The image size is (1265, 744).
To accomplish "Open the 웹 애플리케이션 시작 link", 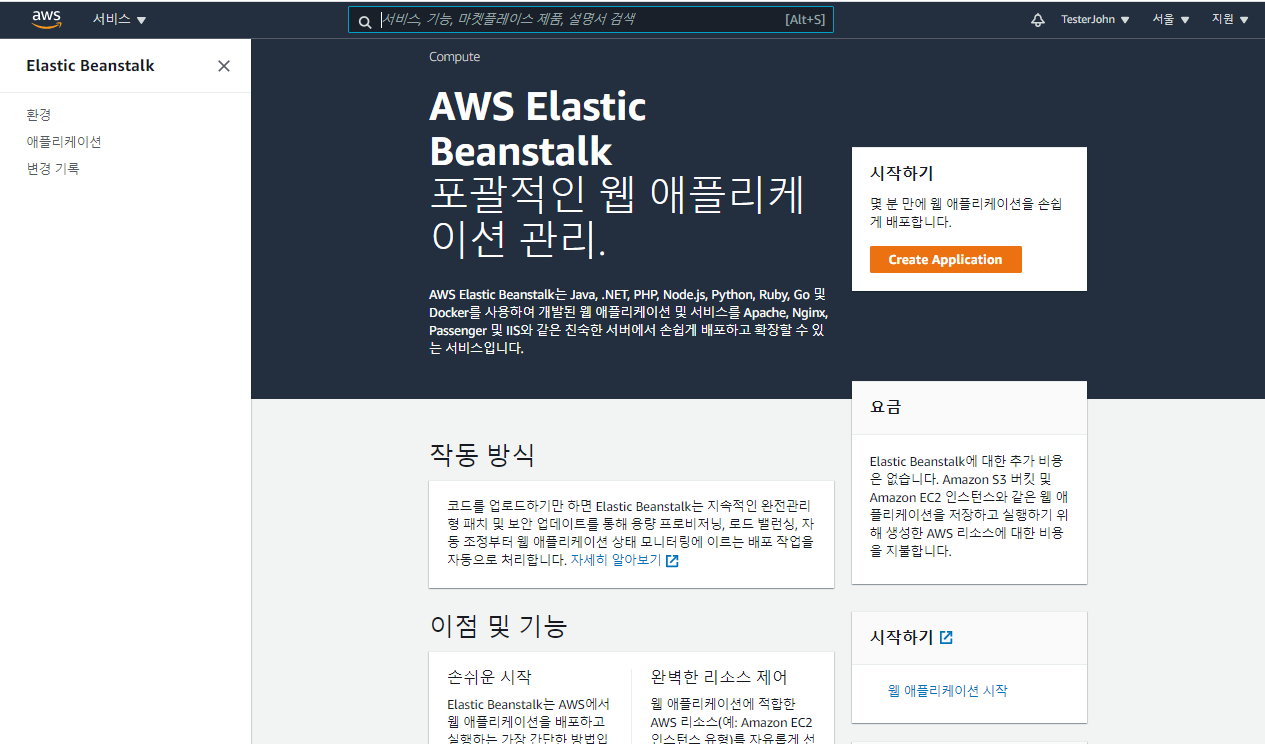I will [947, 691].
